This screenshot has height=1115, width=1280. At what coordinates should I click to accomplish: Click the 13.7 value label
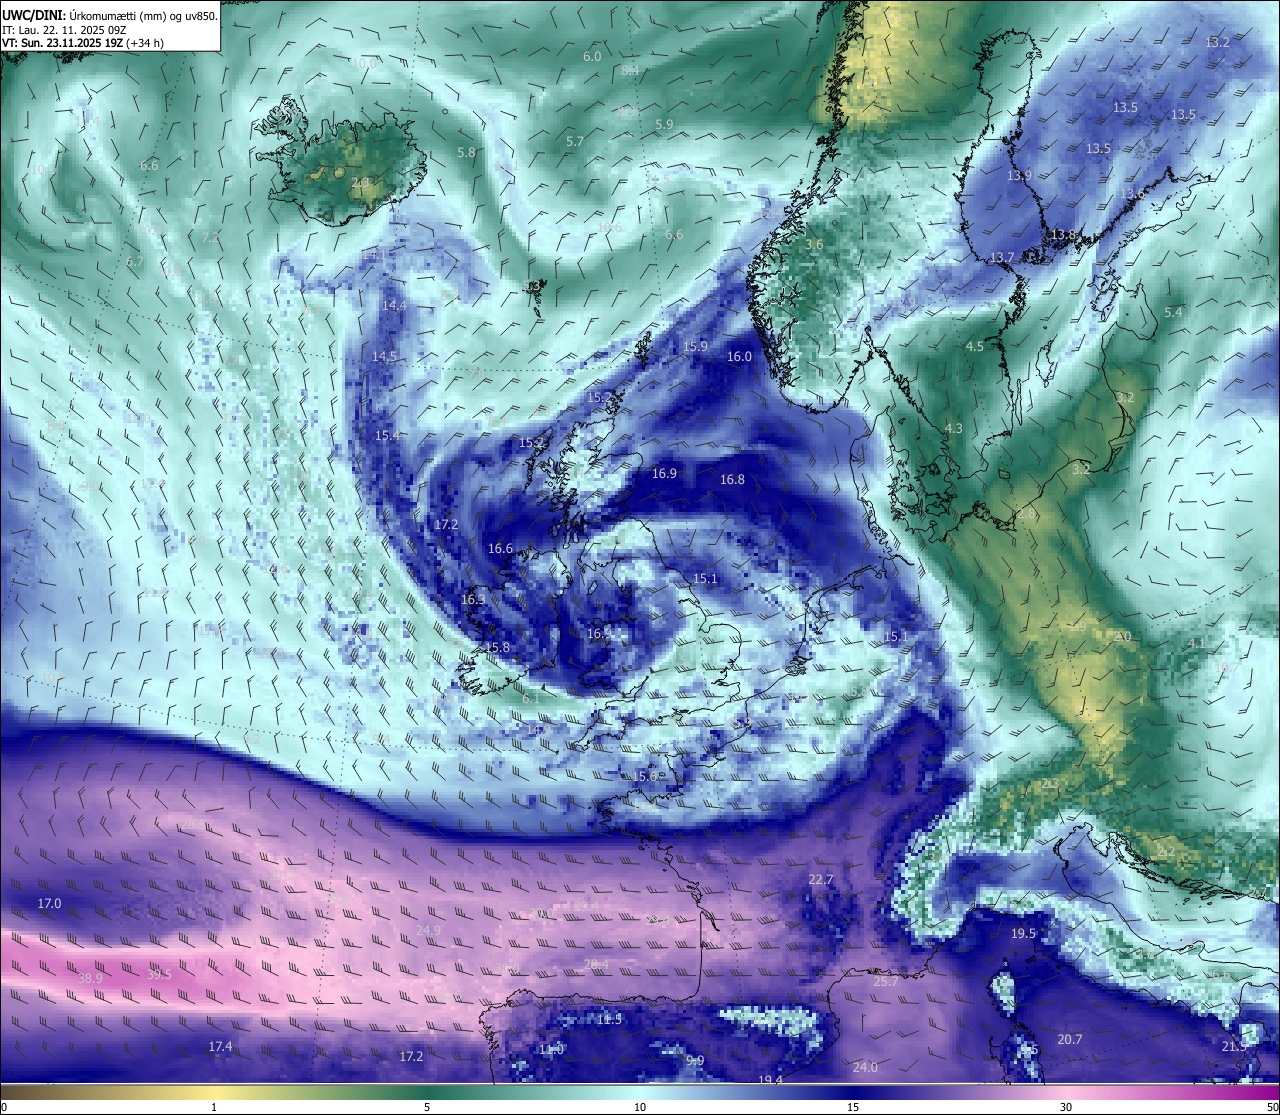(x=1002, y=257)
